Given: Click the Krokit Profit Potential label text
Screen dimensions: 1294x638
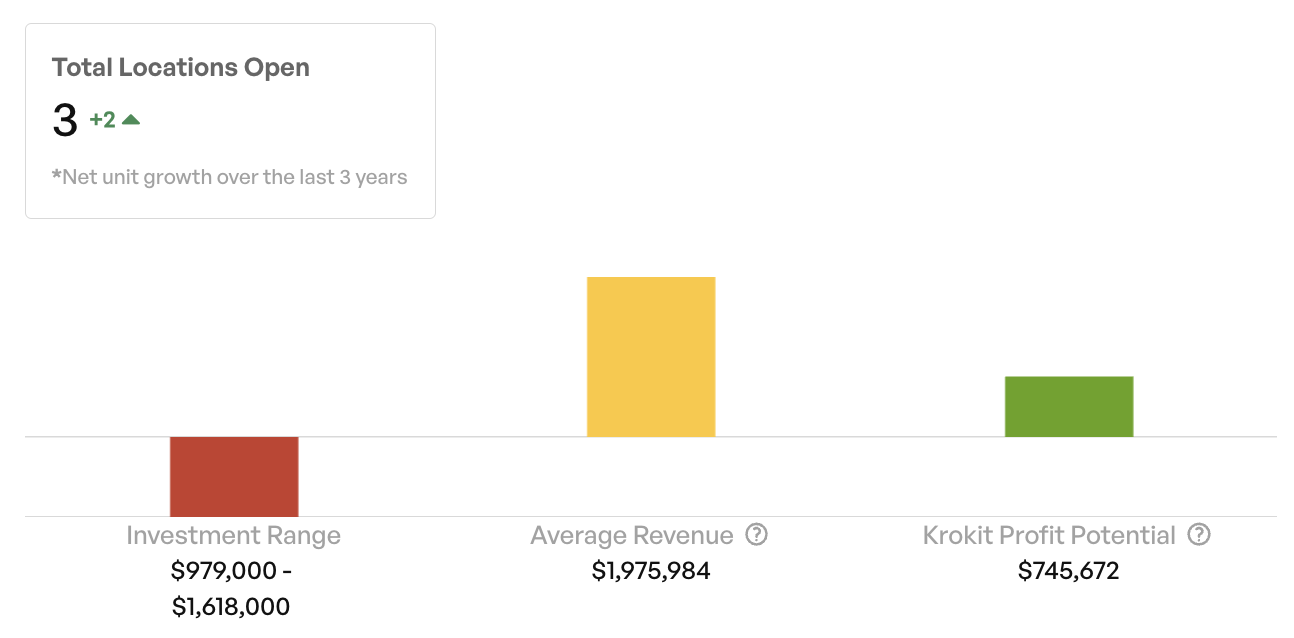Looking at the screenshot, I should (1049, 536).
